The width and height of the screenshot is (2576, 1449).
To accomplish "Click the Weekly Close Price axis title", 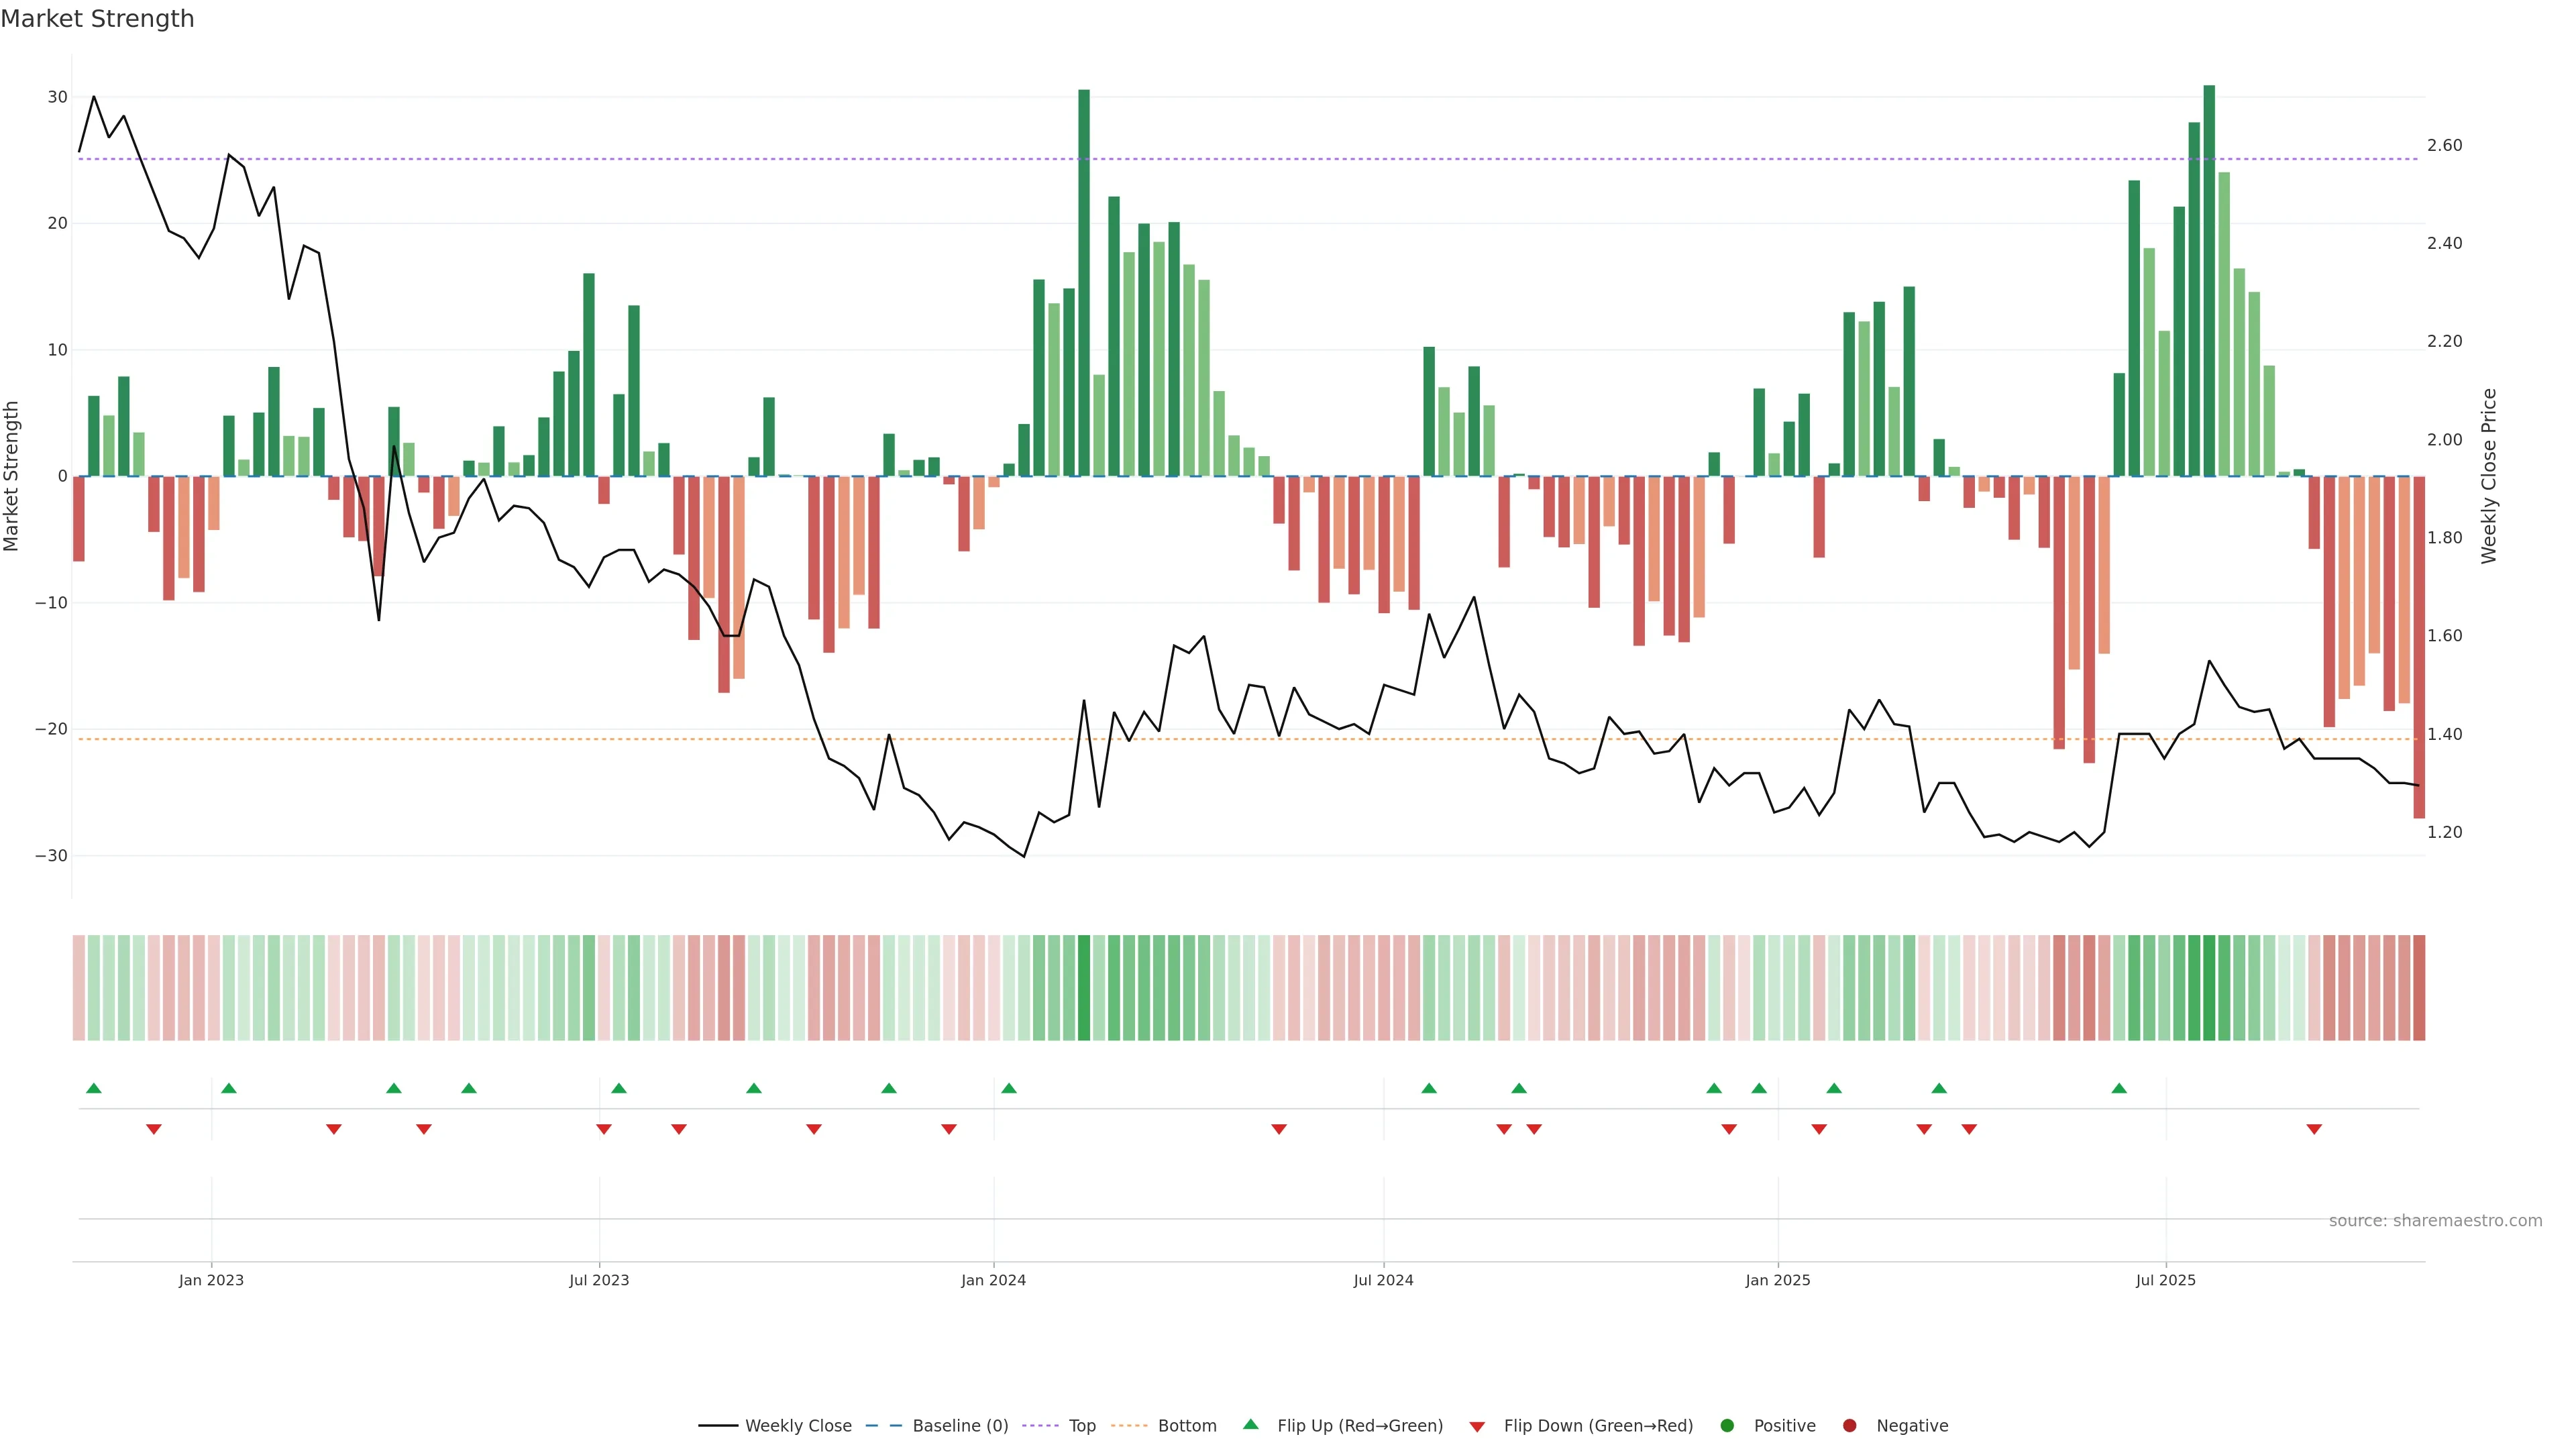I will tap(2489, 476).
